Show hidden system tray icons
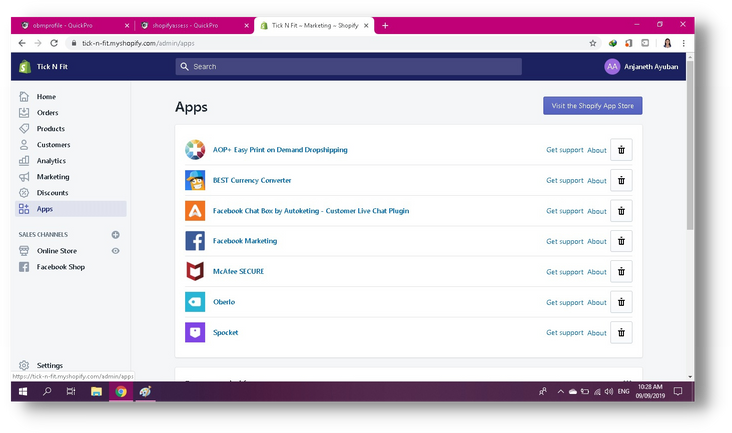This screenshot has width=732, height=433. [560, 392]
